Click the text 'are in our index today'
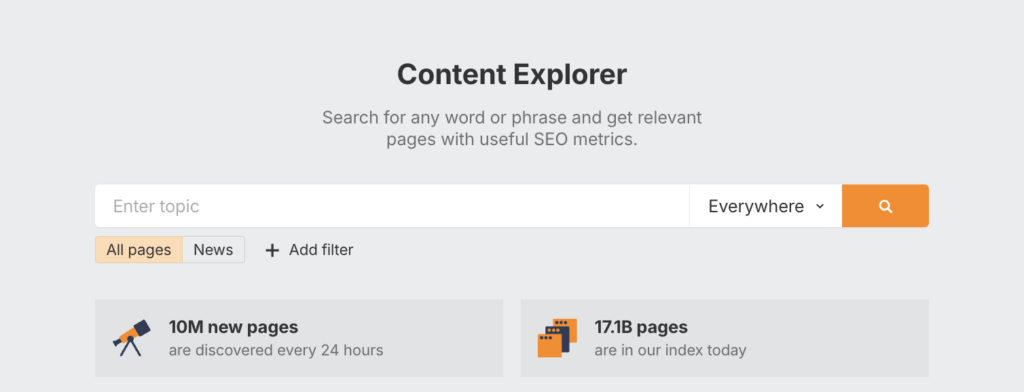 click(x=670, y=350)
